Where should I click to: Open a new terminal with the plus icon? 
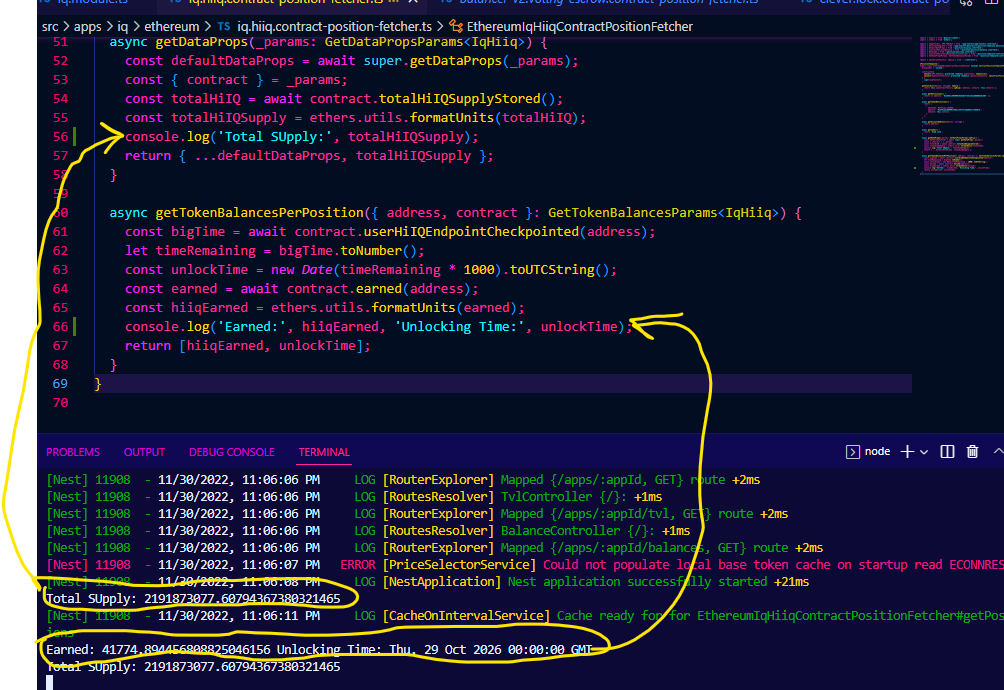(x=906, y=452)
